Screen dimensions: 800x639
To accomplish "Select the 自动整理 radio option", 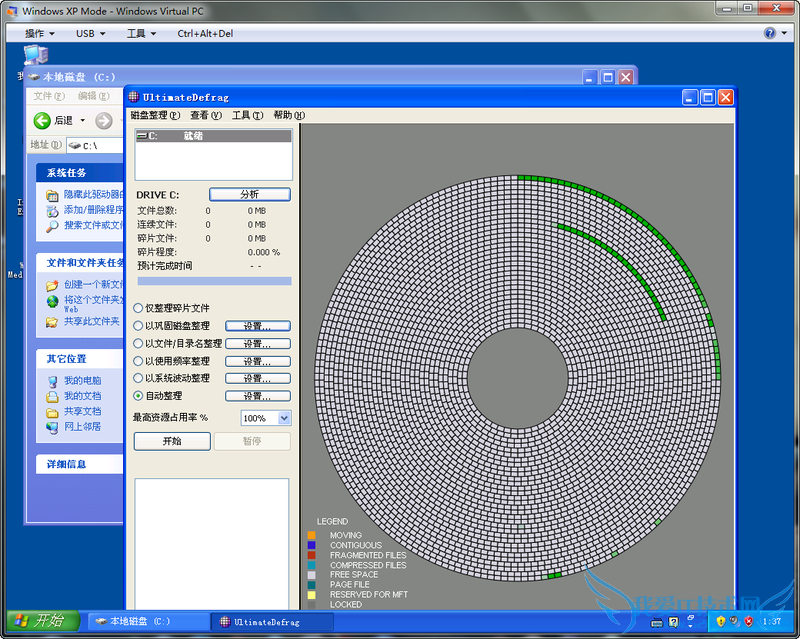I will coord(138,396).
